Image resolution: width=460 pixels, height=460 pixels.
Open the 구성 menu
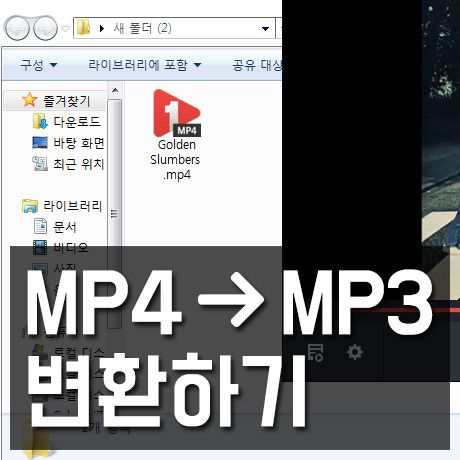(38, 65)
